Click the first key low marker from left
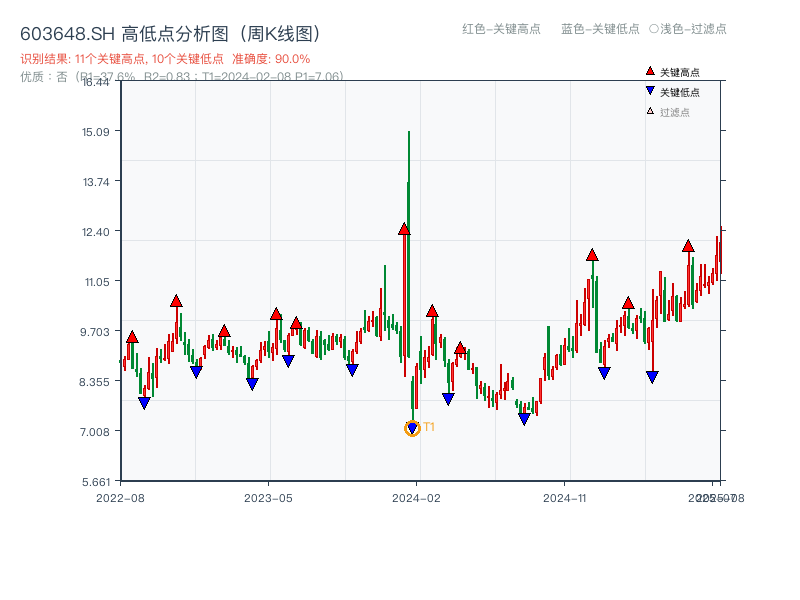This screenshot has width=800, height=600. [144, 403]
